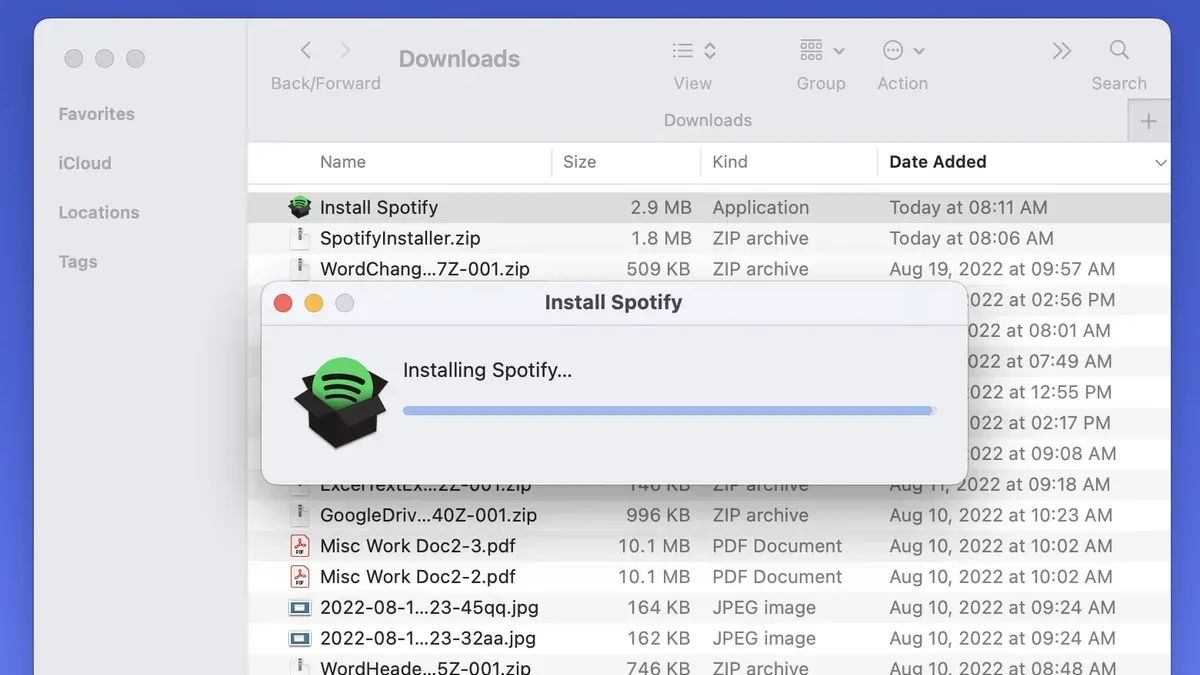Minimize the Install Spotify dialog with yellow button
This screenshot has width=1200, height=675.
[x=314, y=303]
